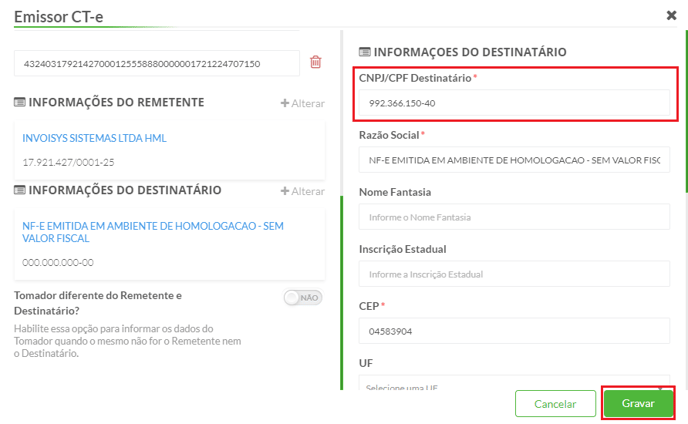Open INVOISYS SISTEMAS LTDA HML sender link
688x424 pixels.
[x=94, y=138]
